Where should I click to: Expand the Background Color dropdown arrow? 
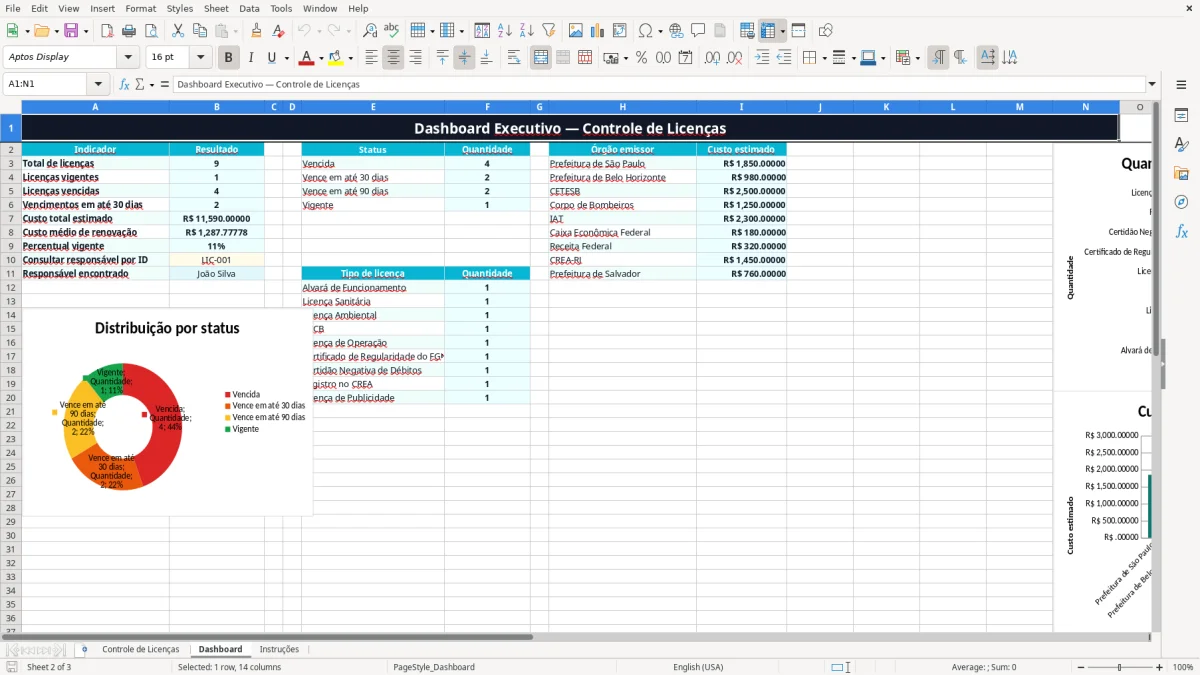click(x=350, y=58)
